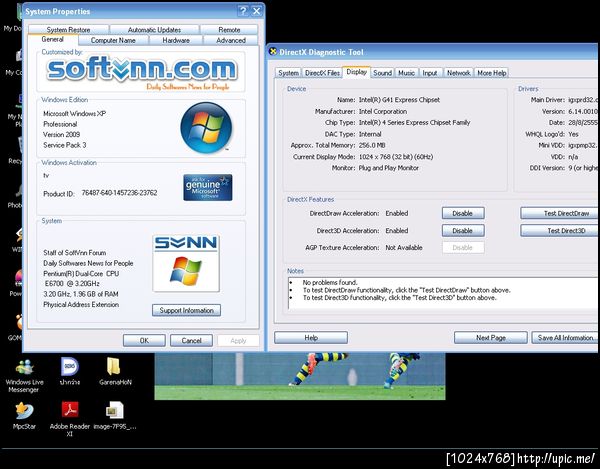Switch to DirectX System tab
The width and height of the screenshot is (600, 469).
[288, 73]
